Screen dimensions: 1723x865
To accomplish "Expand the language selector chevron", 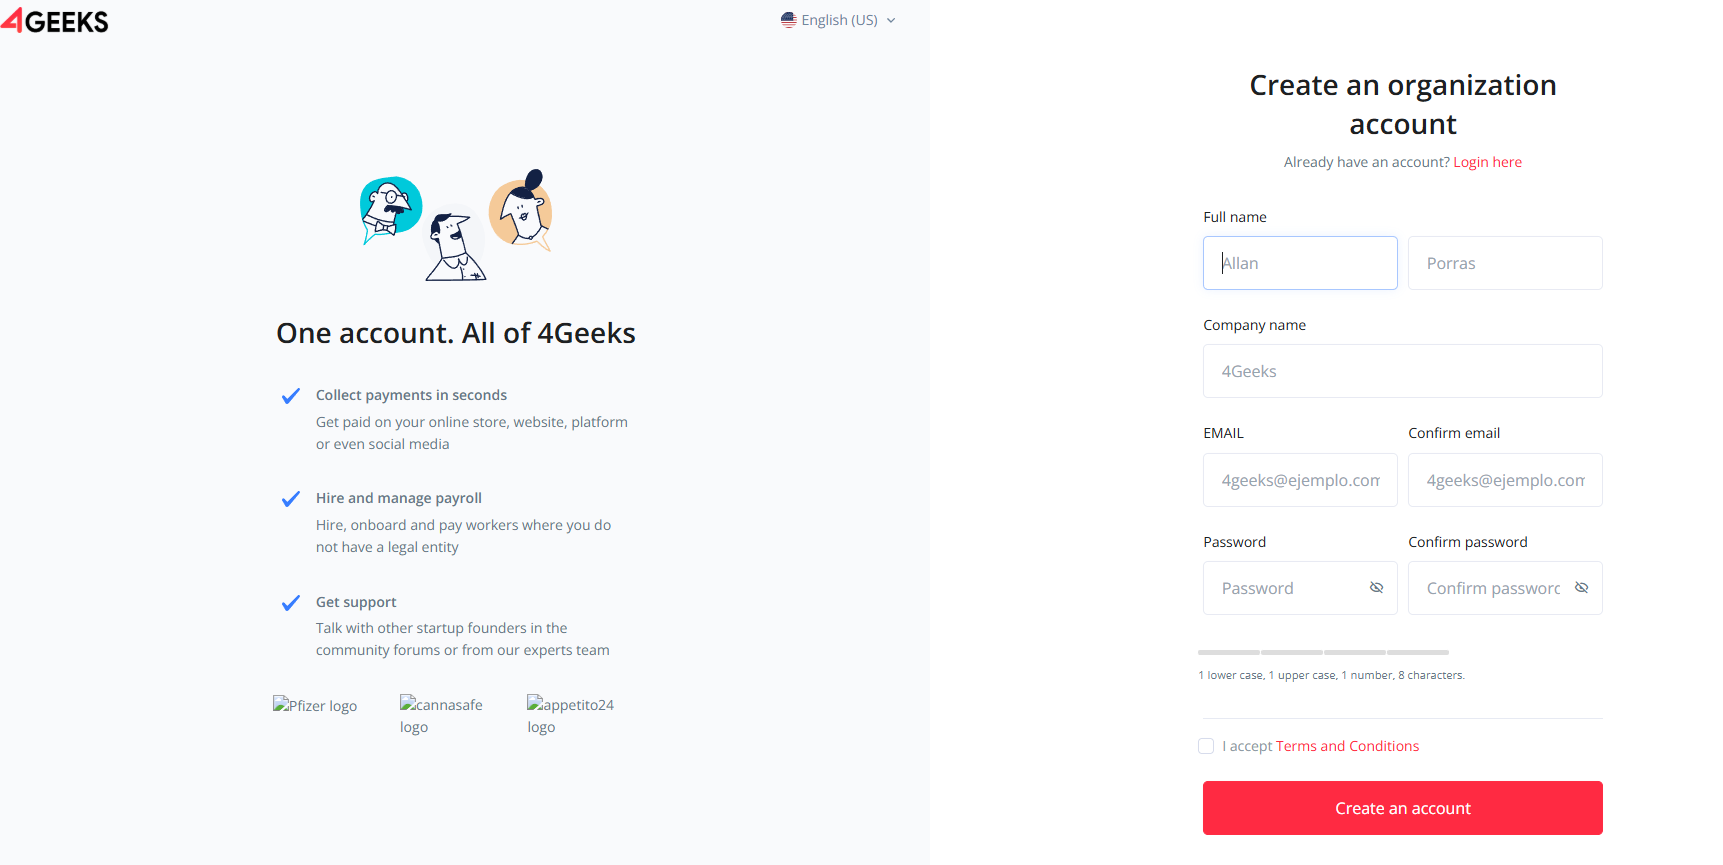I will pos(890,19).
